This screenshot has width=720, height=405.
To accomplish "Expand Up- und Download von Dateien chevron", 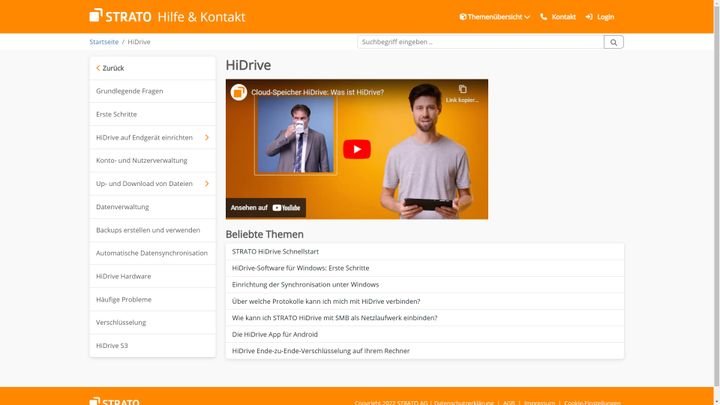I will [207, 184].
